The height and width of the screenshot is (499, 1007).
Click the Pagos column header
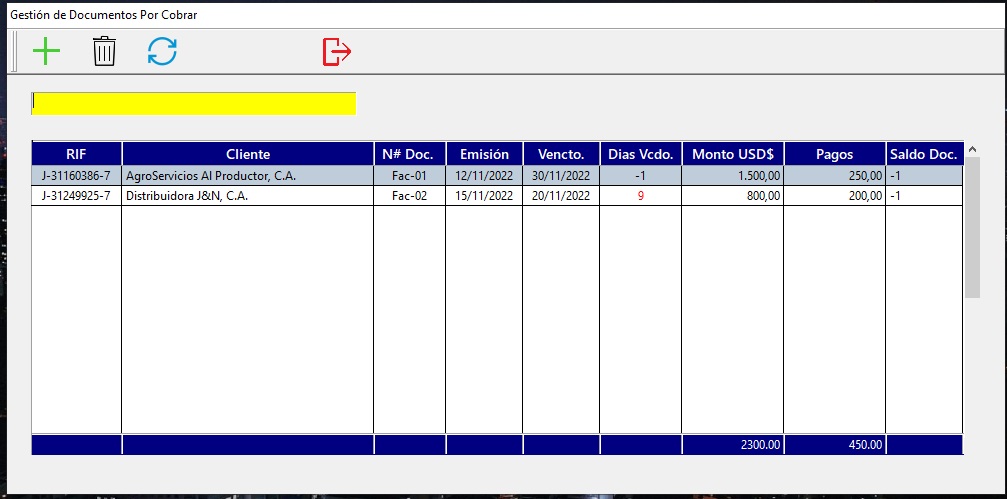pos(835,154)
